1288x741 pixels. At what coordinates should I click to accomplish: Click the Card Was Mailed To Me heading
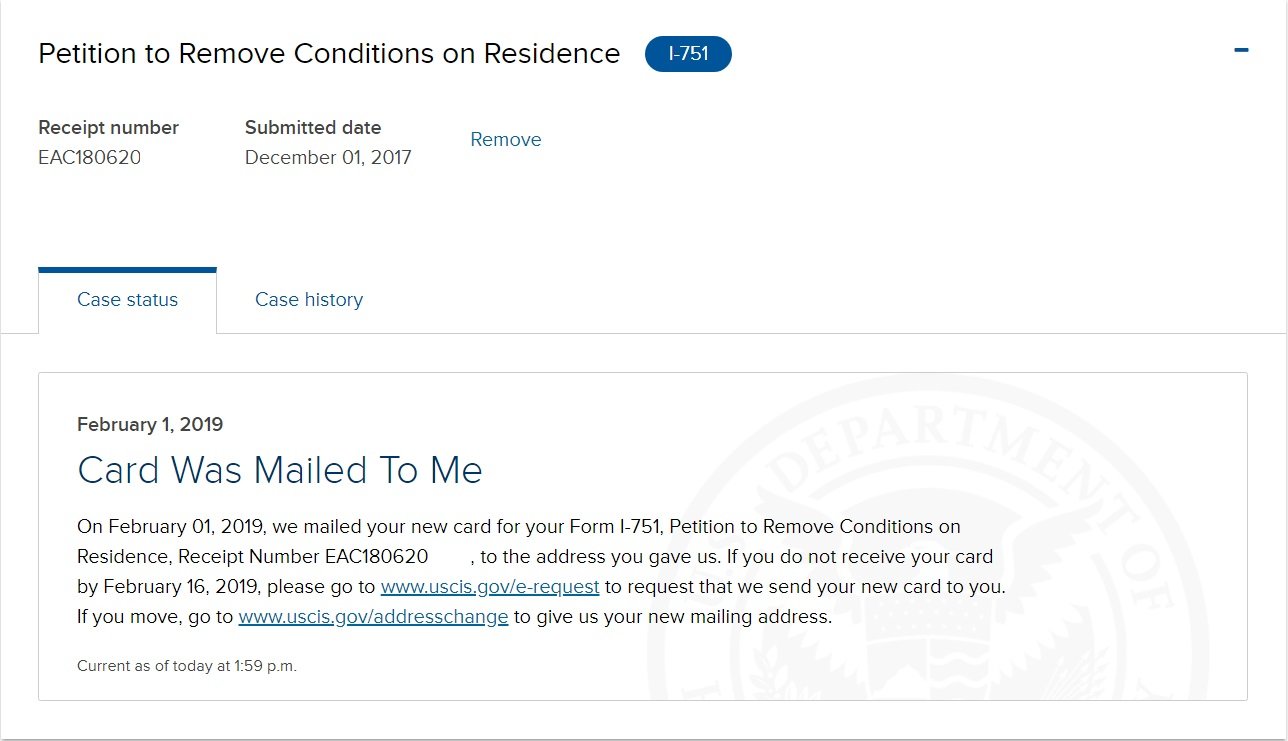(280, 470)
